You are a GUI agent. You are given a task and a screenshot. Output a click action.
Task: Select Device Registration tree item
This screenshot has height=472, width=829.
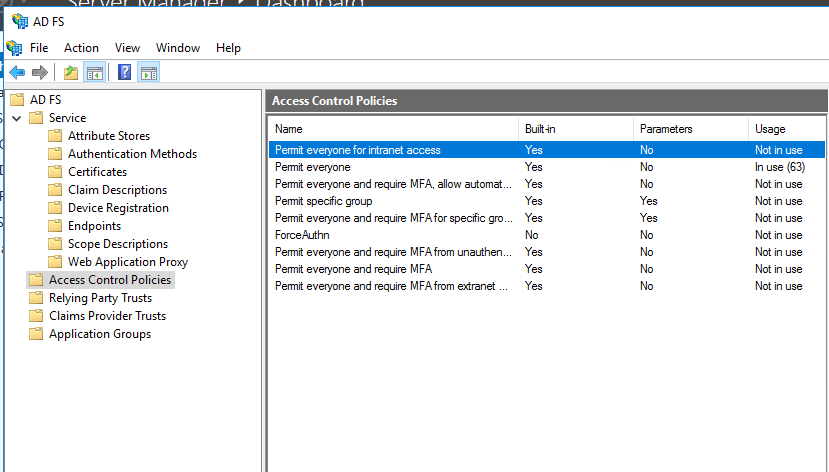[118, 208]
